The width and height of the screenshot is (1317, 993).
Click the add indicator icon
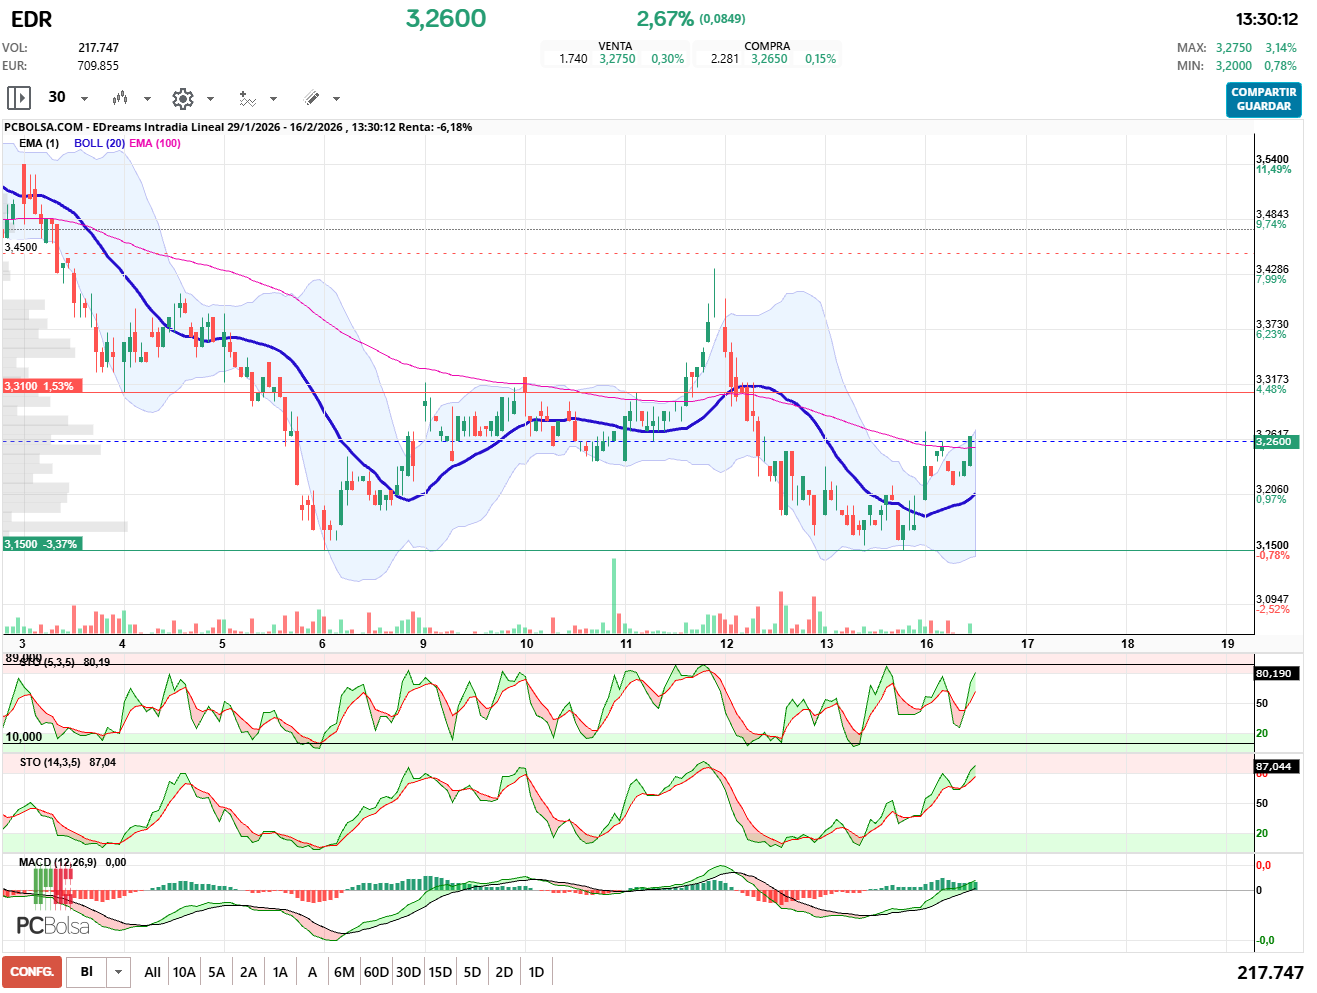[247, 98]
